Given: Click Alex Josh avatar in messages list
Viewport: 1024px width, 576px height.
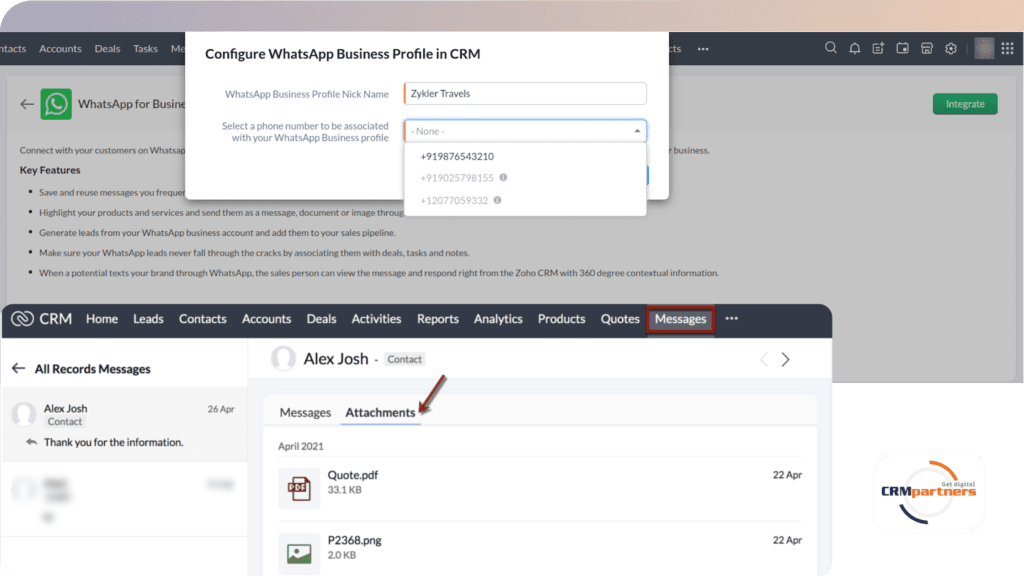Looking at the screenshot, I should point(24,414).
